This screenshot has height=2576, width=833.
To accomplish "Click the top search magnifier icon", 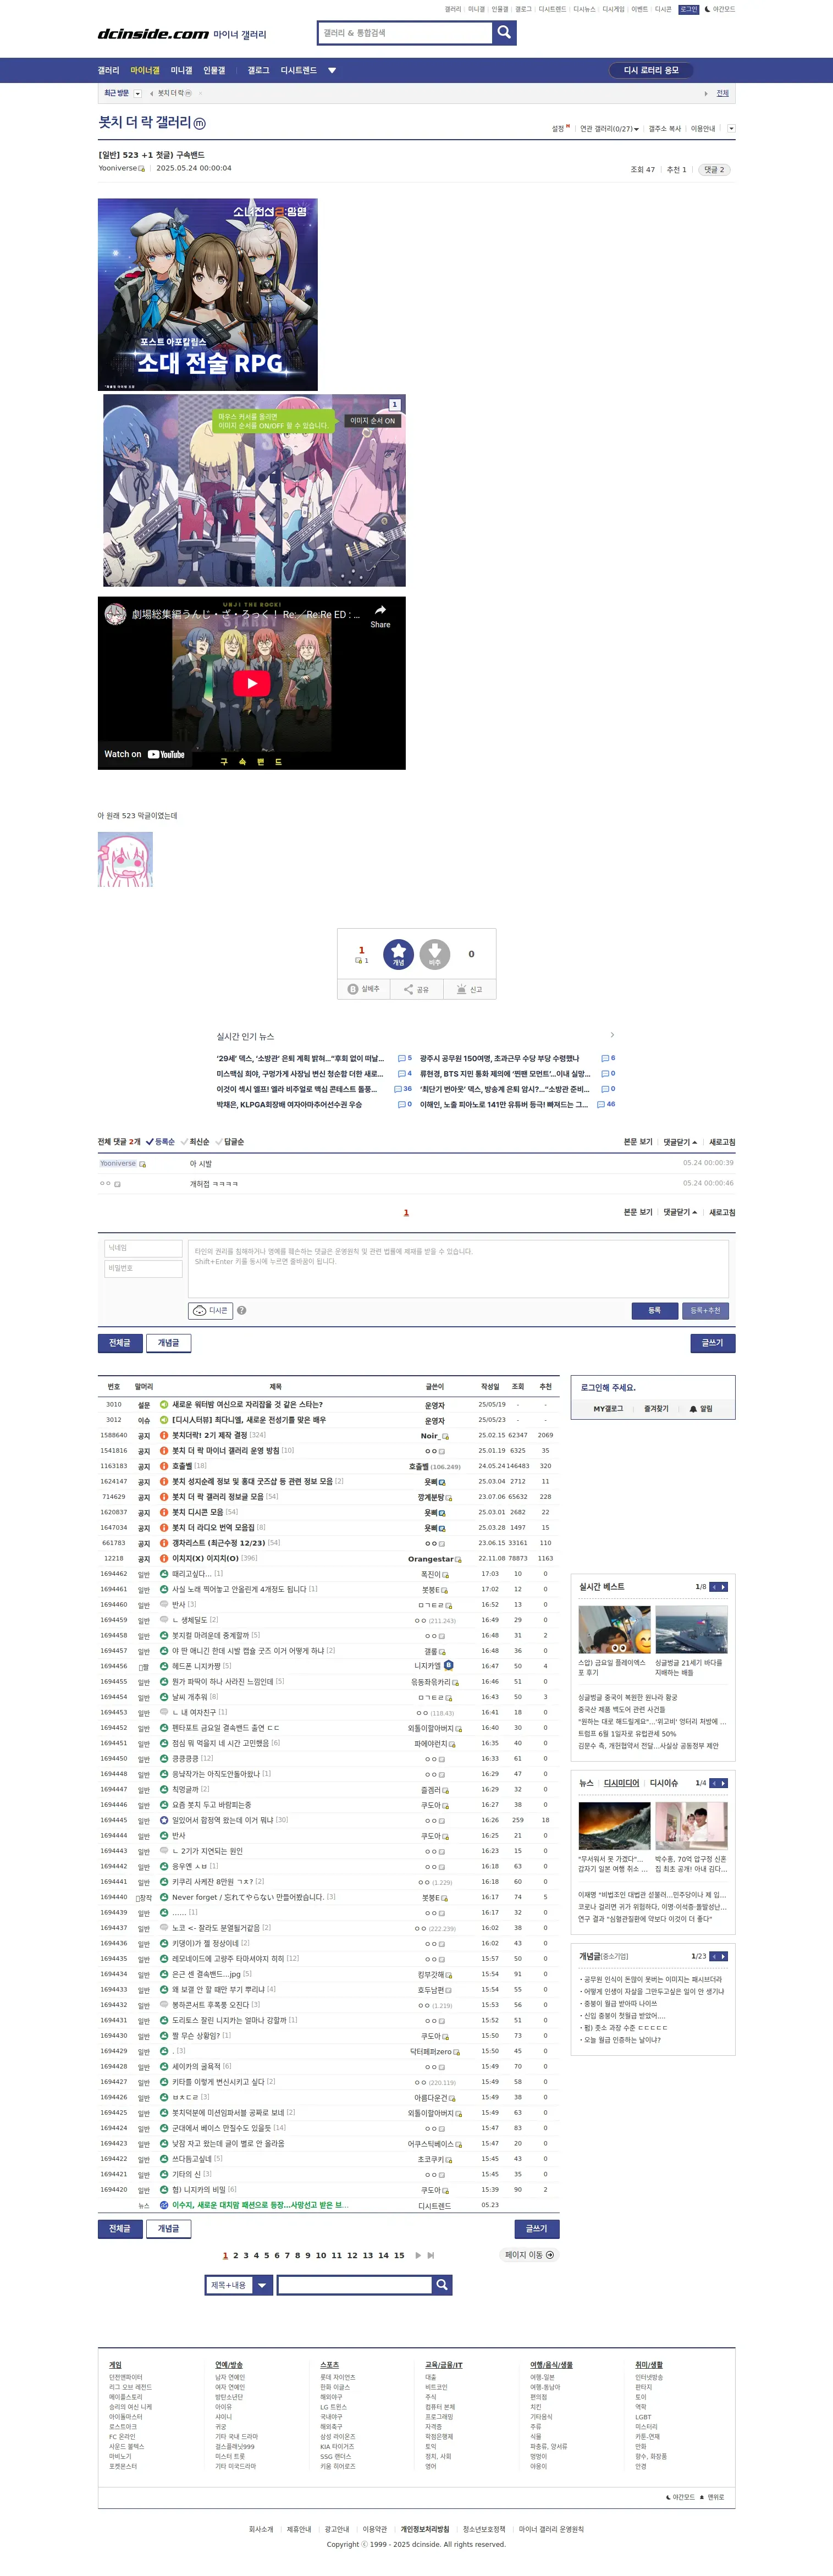I will [x=504, y=33].
